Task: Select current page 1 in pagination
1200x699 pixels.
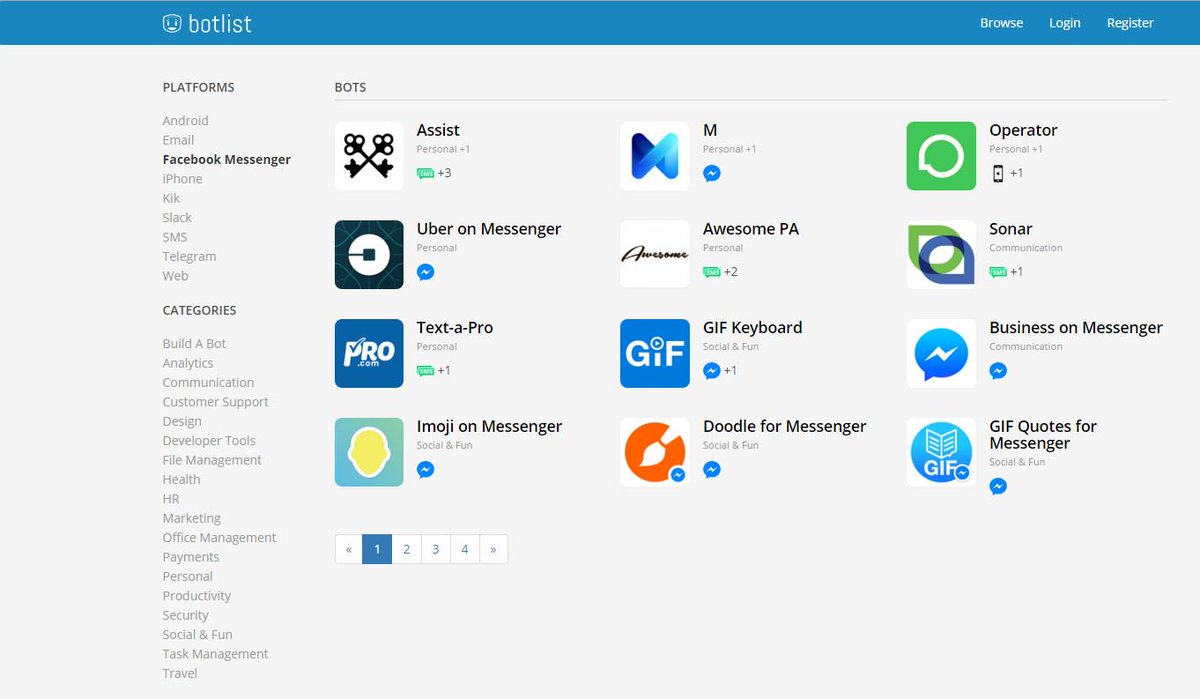Action: tap(377, 549)
